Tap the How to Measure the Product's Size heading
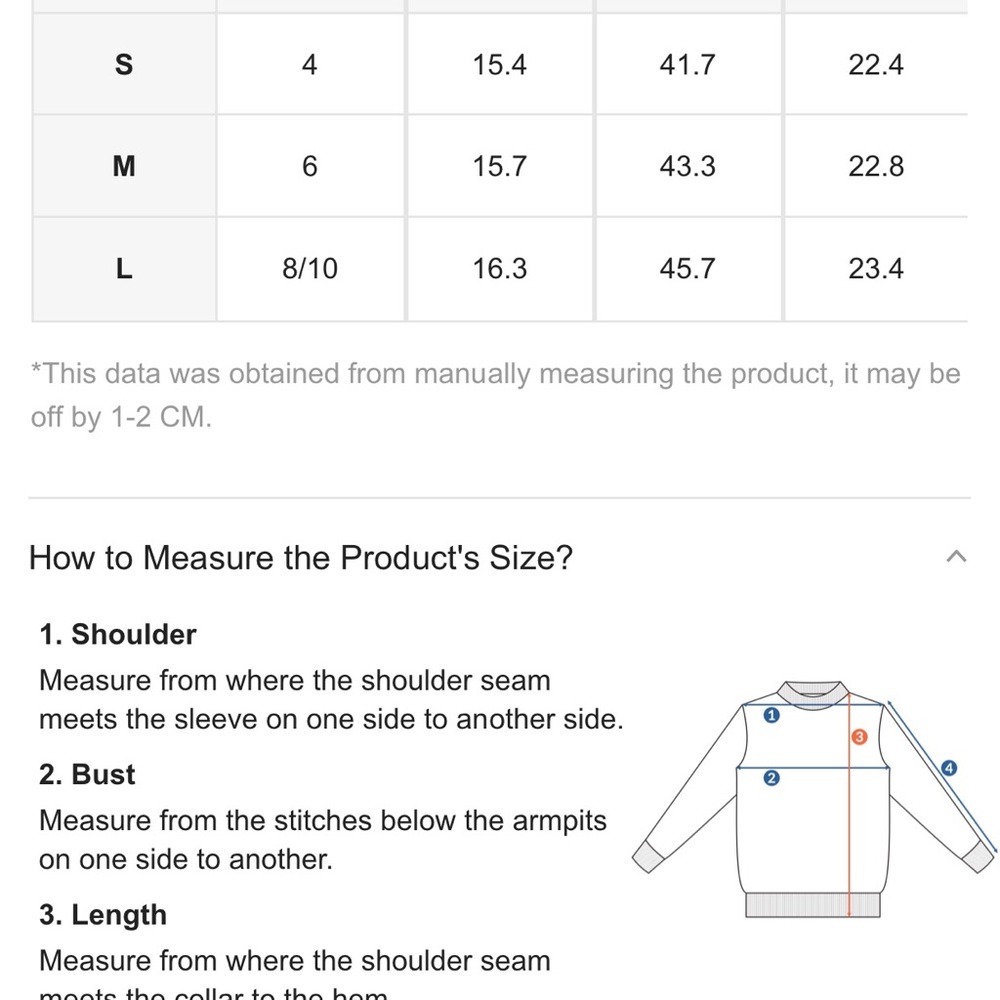The width and height of the screenshot is (1000, 1000). (301, 558)
